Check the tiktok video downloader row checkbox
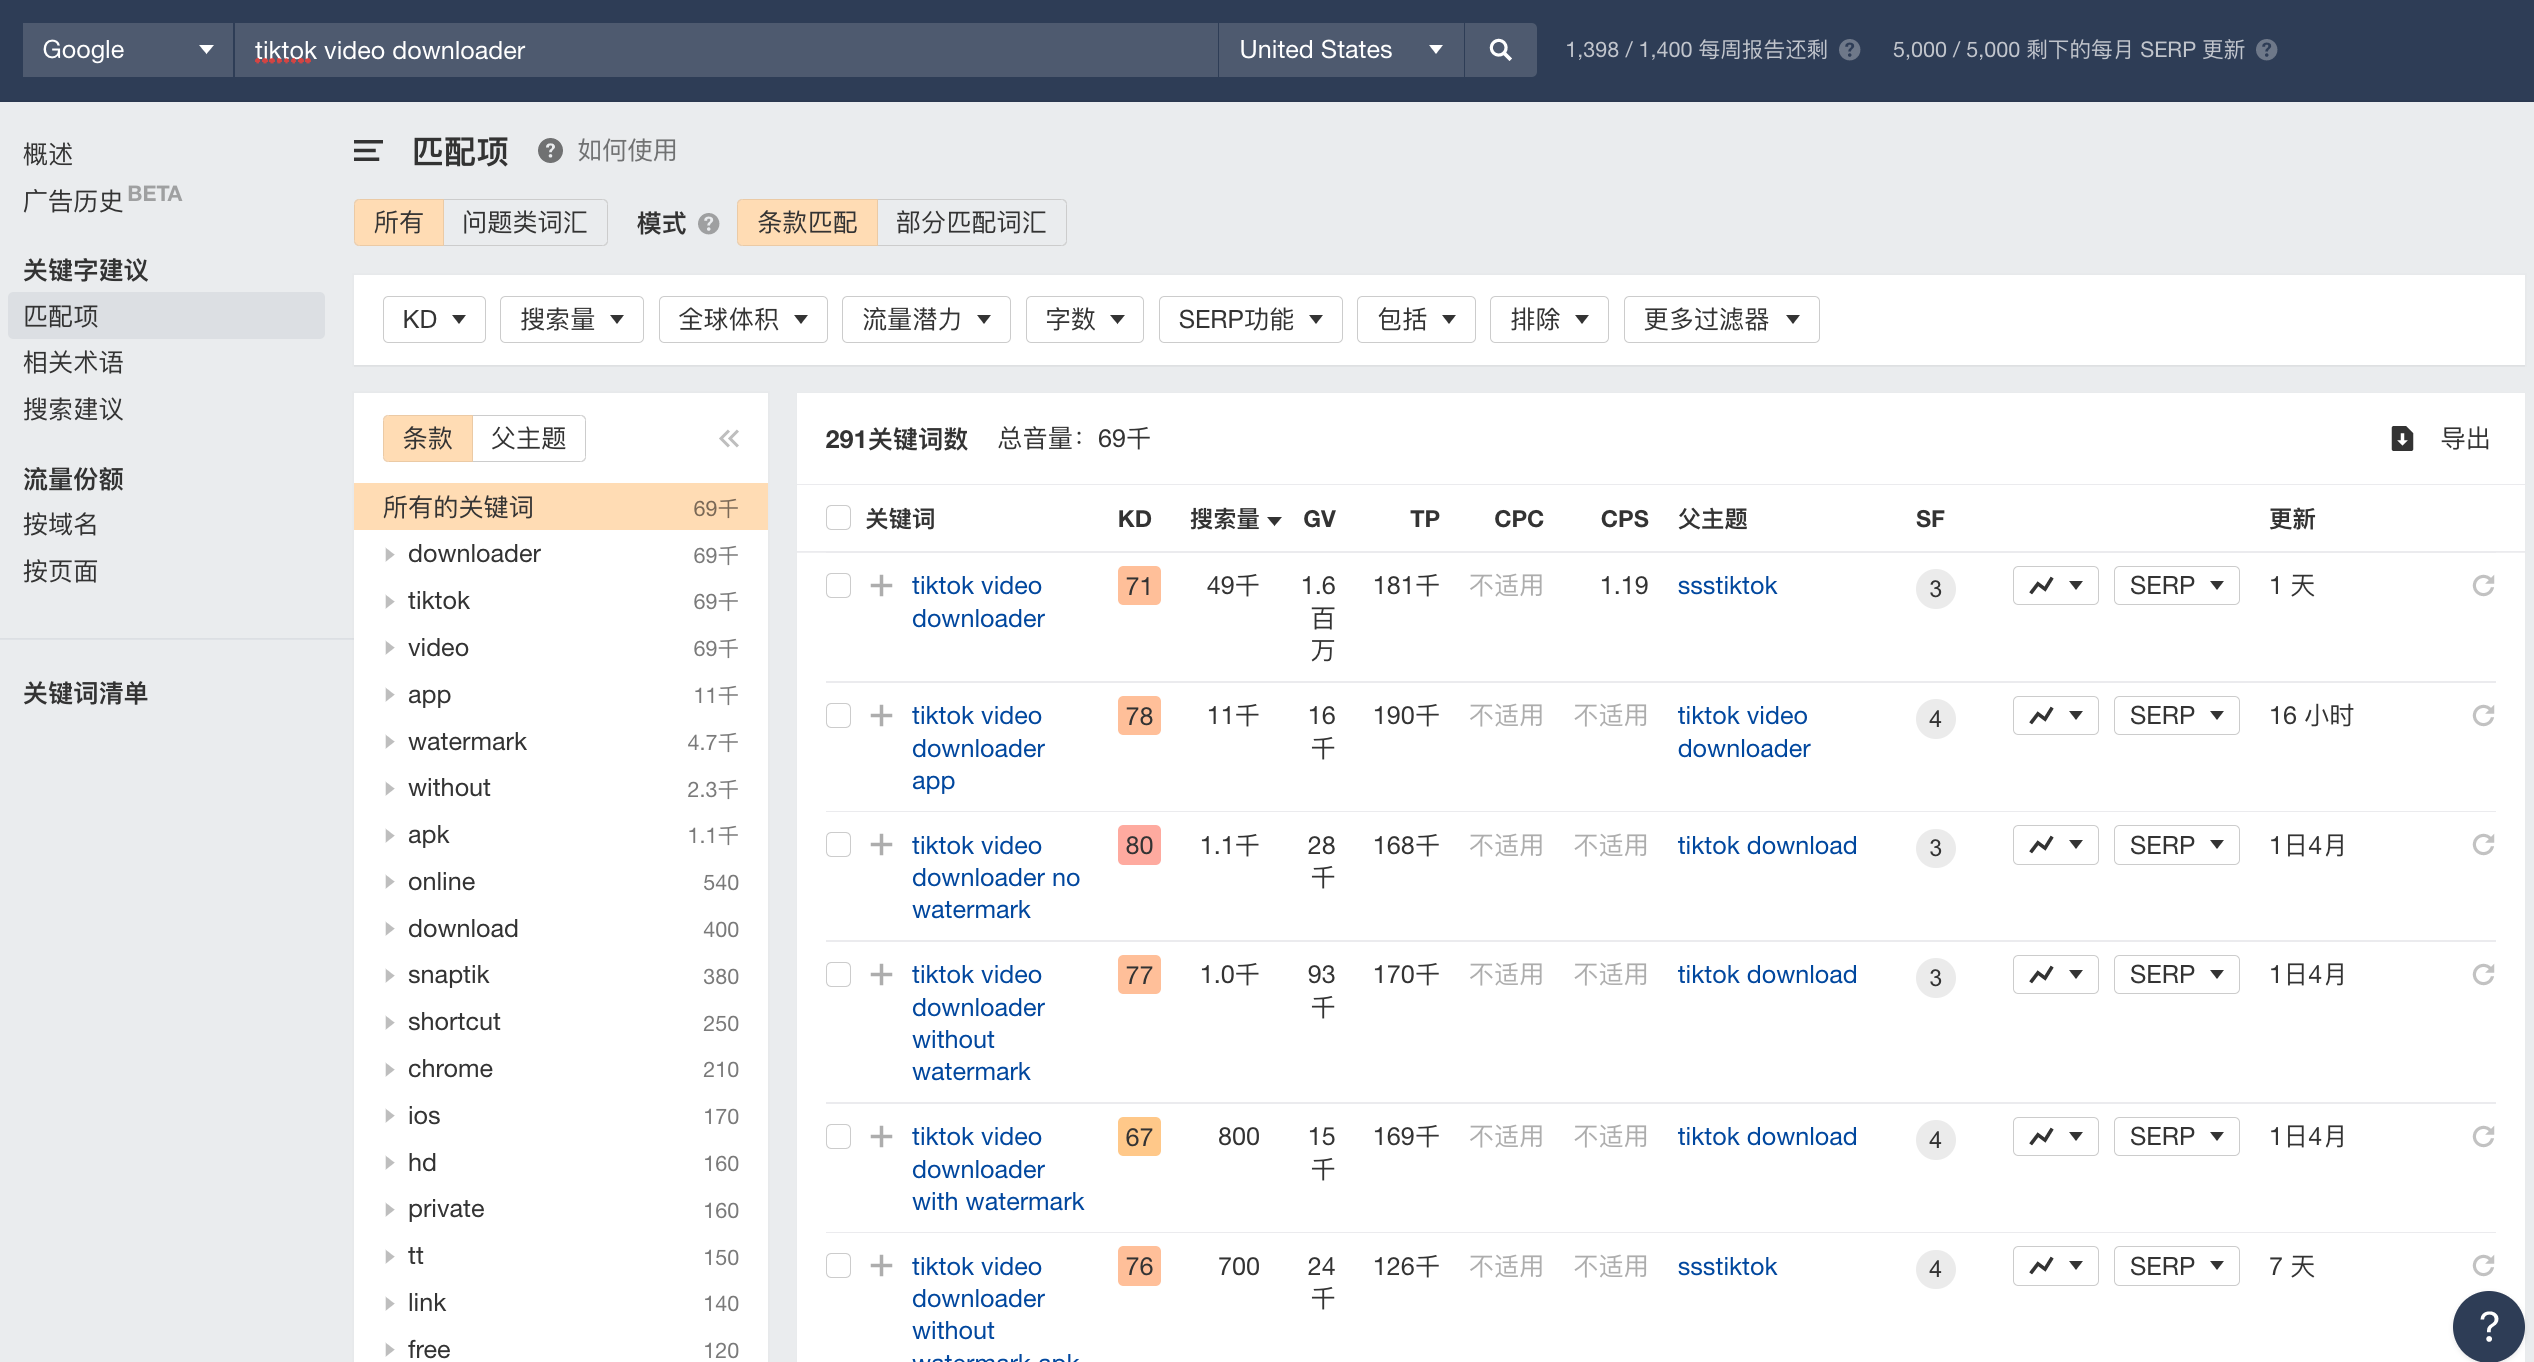This screenshot has height=1362, width=2534. click(x=838, y=586)
